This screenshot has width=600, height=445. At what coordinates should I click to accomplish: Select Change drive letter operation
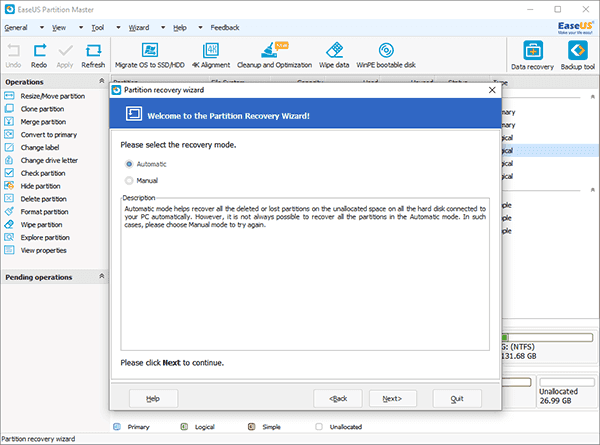coord(41,160)
